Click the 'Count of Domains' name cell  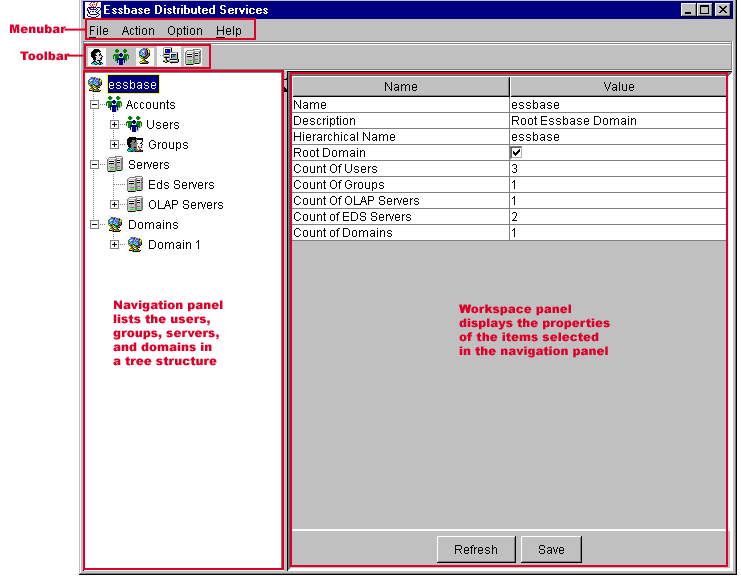(401, 233)
